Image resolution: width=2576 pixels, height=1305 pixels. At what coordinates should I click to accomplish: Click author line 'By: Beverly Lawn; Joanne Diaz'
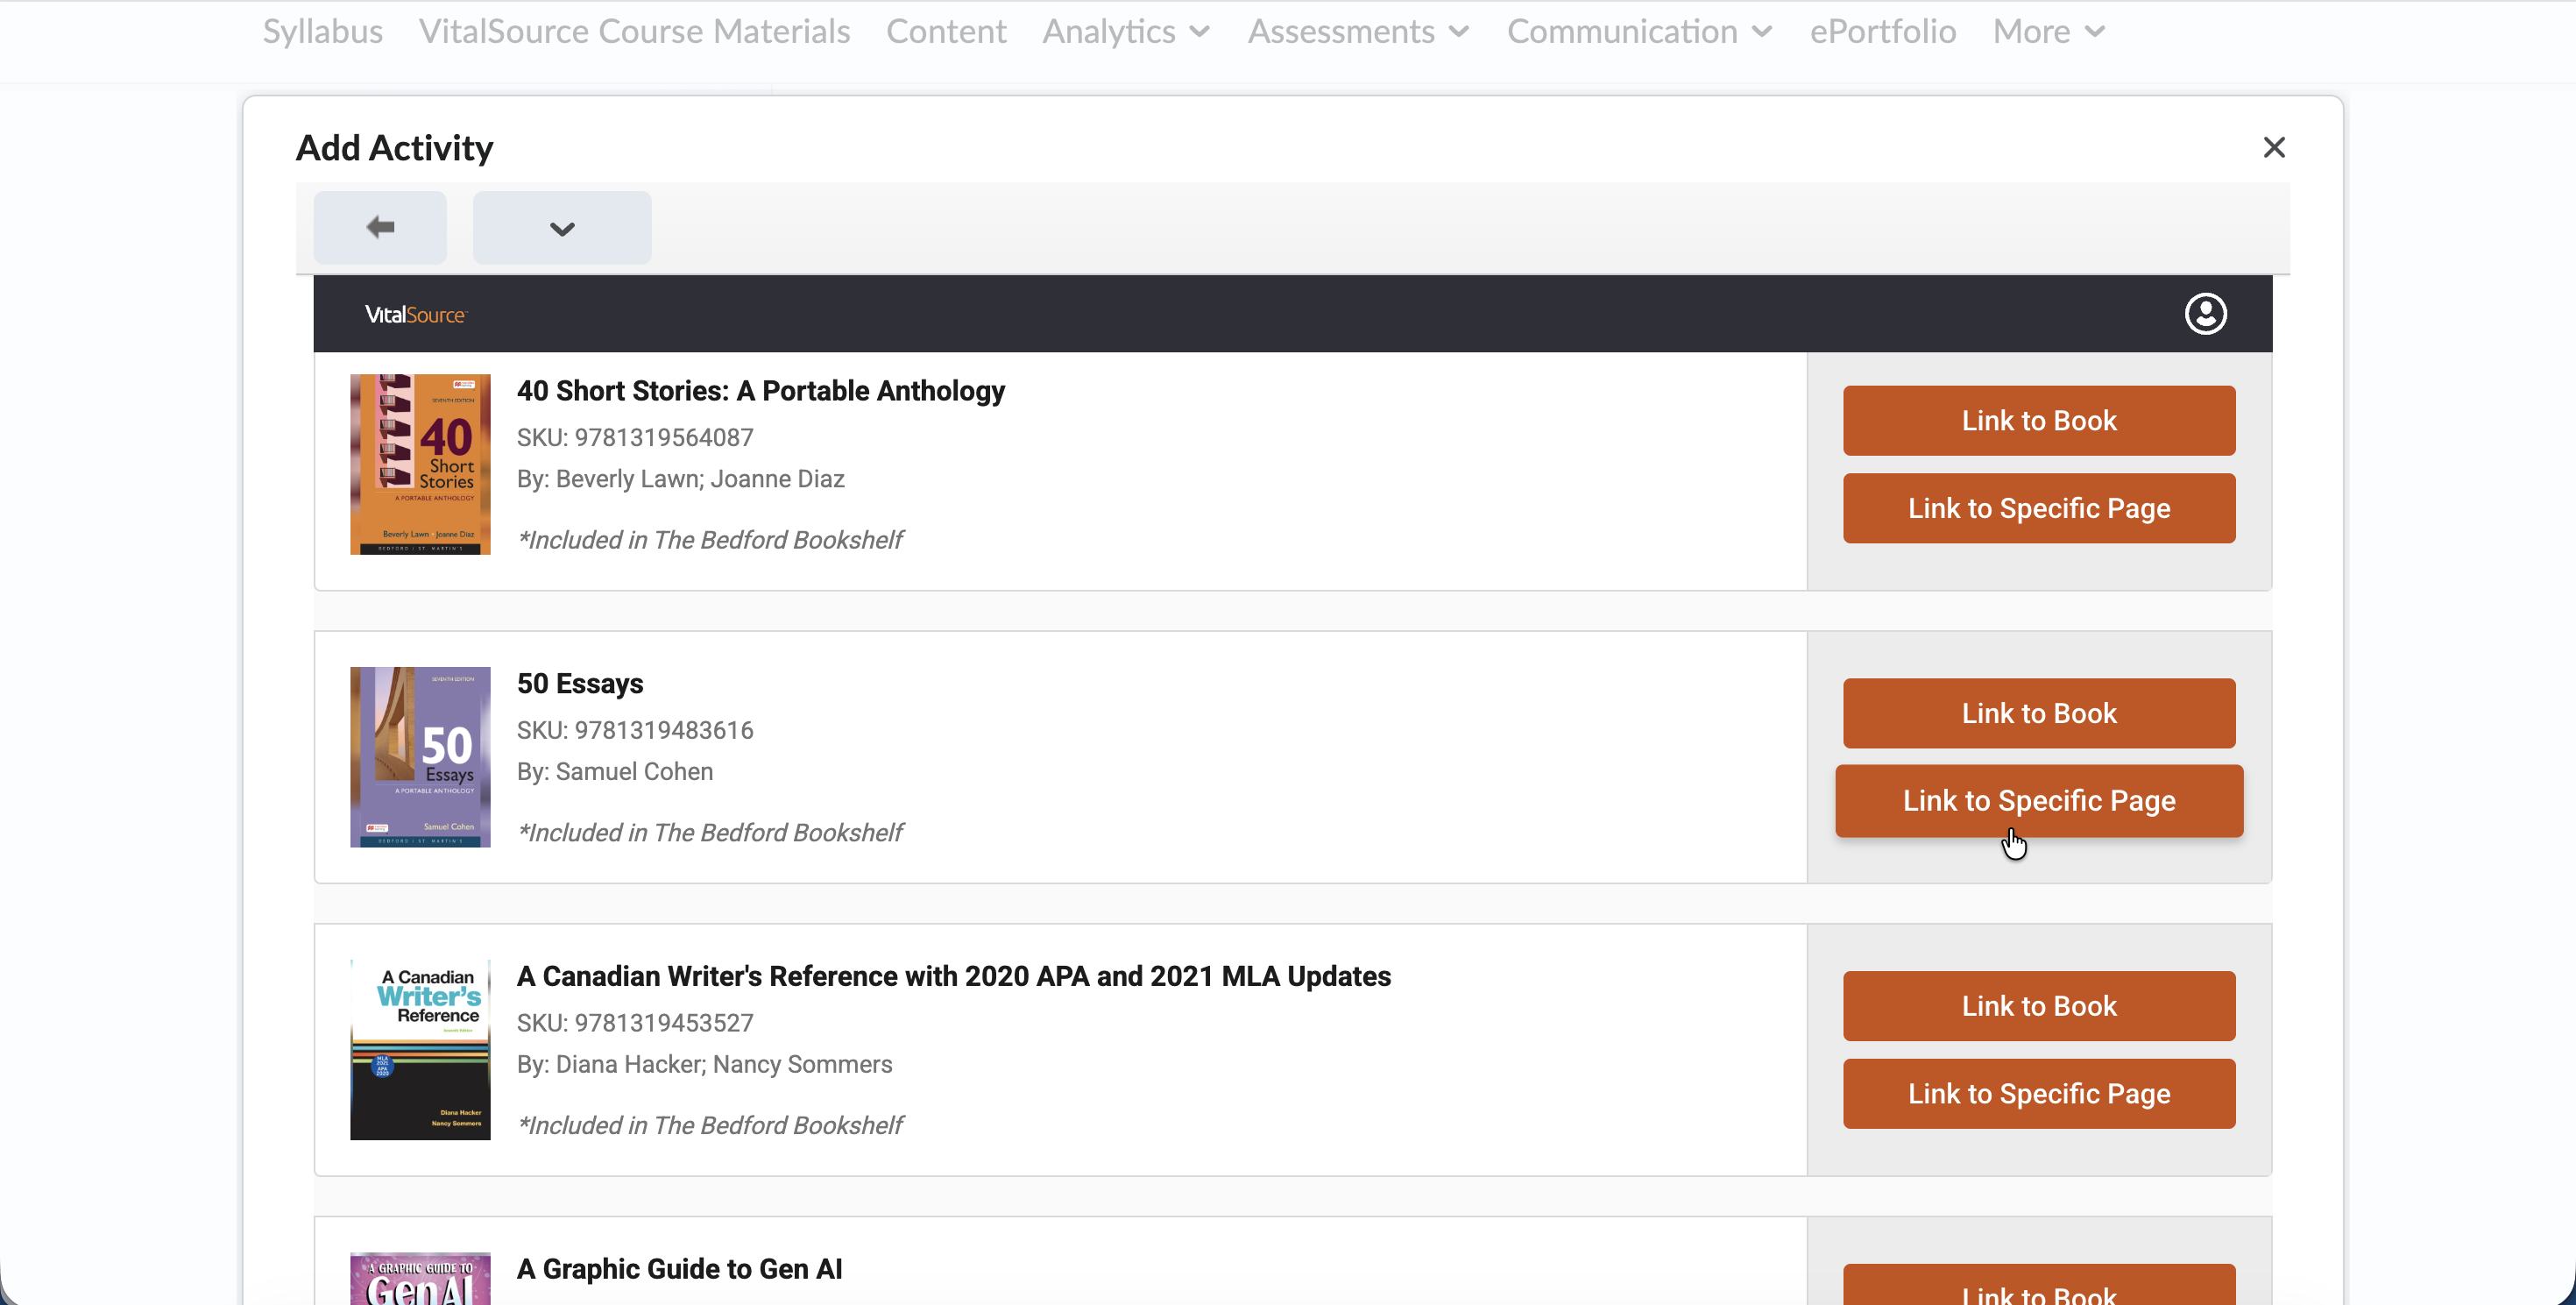pos(680,479)
